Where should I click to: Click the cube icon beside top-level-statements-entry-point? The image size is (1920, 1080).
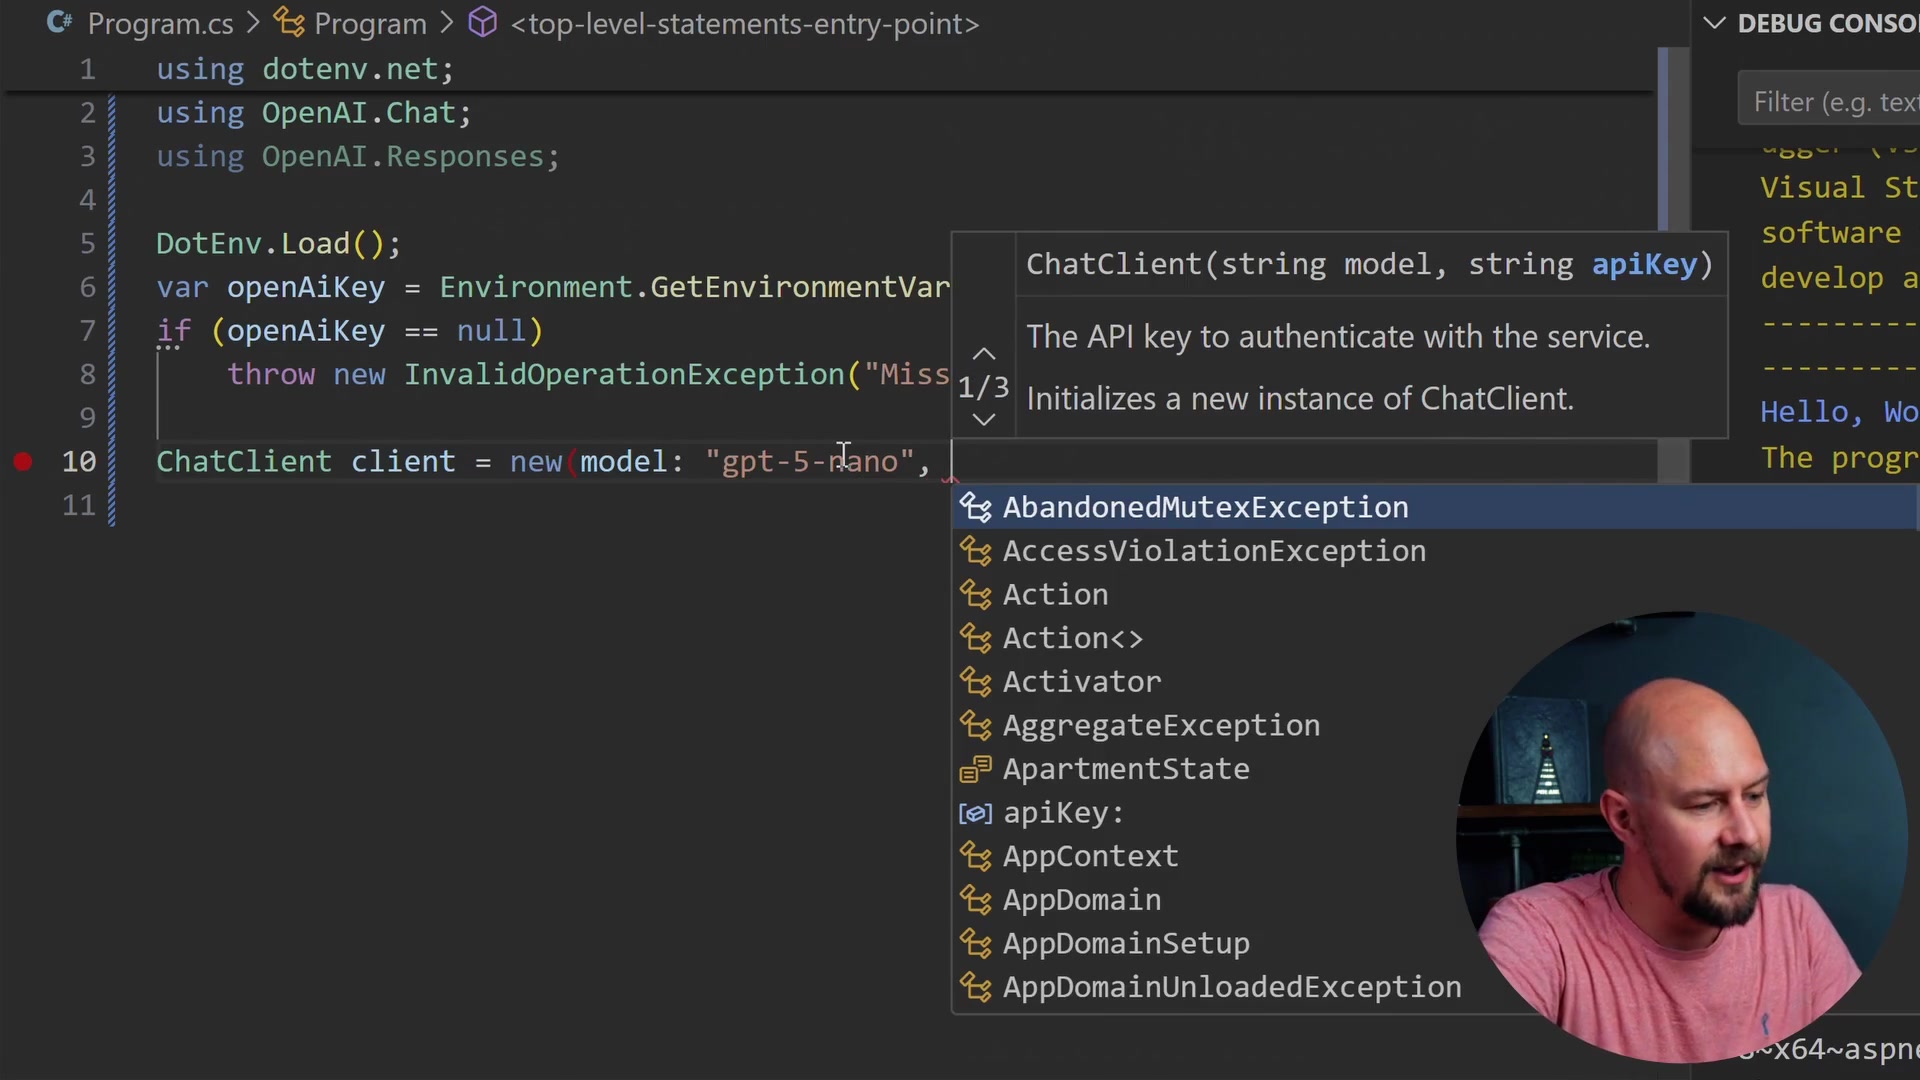pos(482,23)
